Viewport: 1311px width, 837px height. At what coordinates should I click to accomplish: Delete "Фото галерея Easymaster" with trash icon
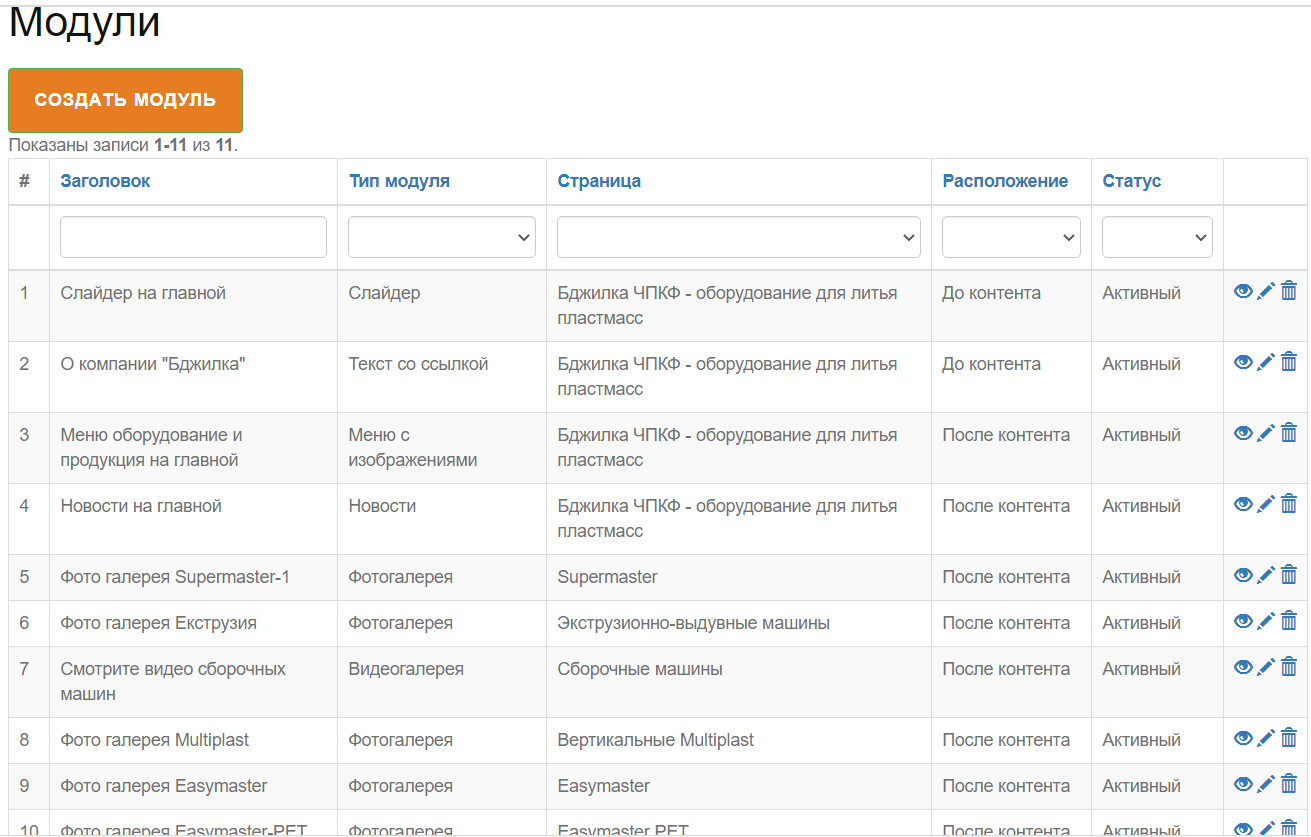1289,784
